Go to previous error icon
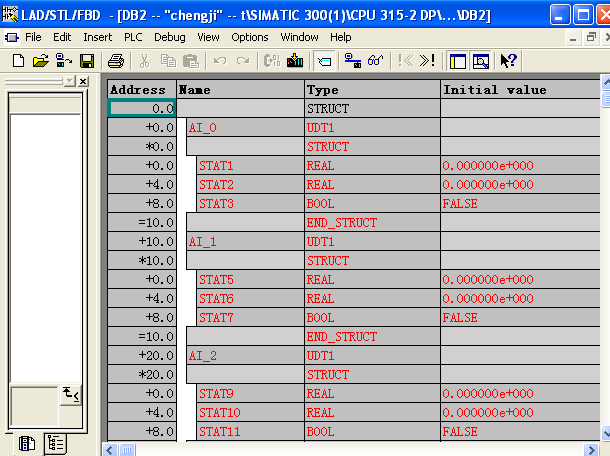The width and height of the screenshot is (610, 456). tap(405, 61)
